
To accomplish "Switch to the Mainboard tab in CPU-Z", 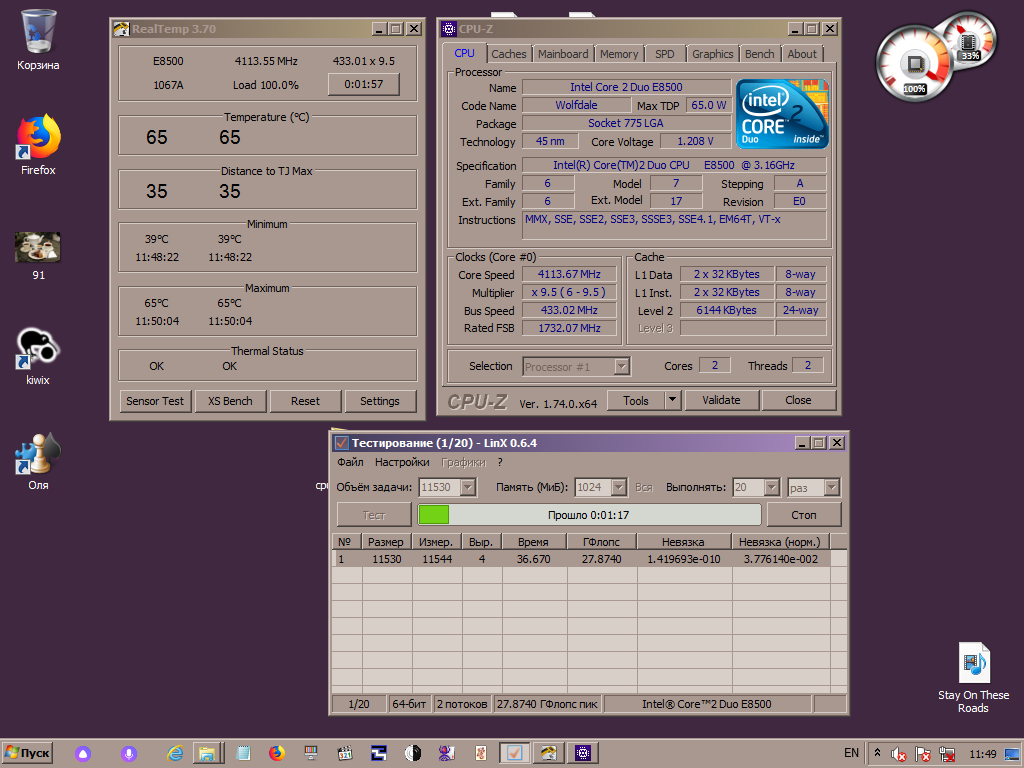I will point(563,54).
